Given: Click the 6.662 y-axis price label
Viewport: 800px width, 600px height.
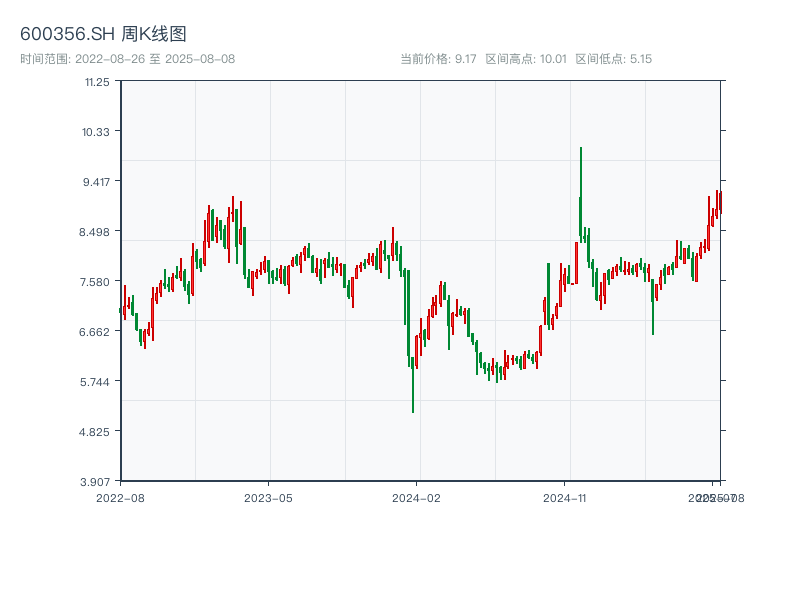Looking at the screenshot, I should click(96, 332).
